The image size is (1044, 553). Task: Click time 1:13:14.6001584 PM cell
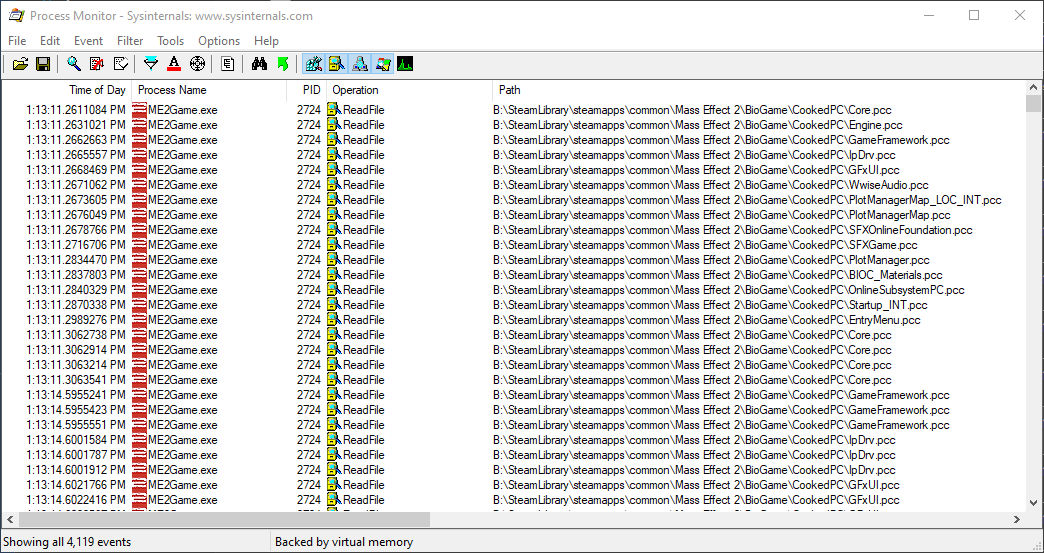pyautogui.click(x=76, y=440)
